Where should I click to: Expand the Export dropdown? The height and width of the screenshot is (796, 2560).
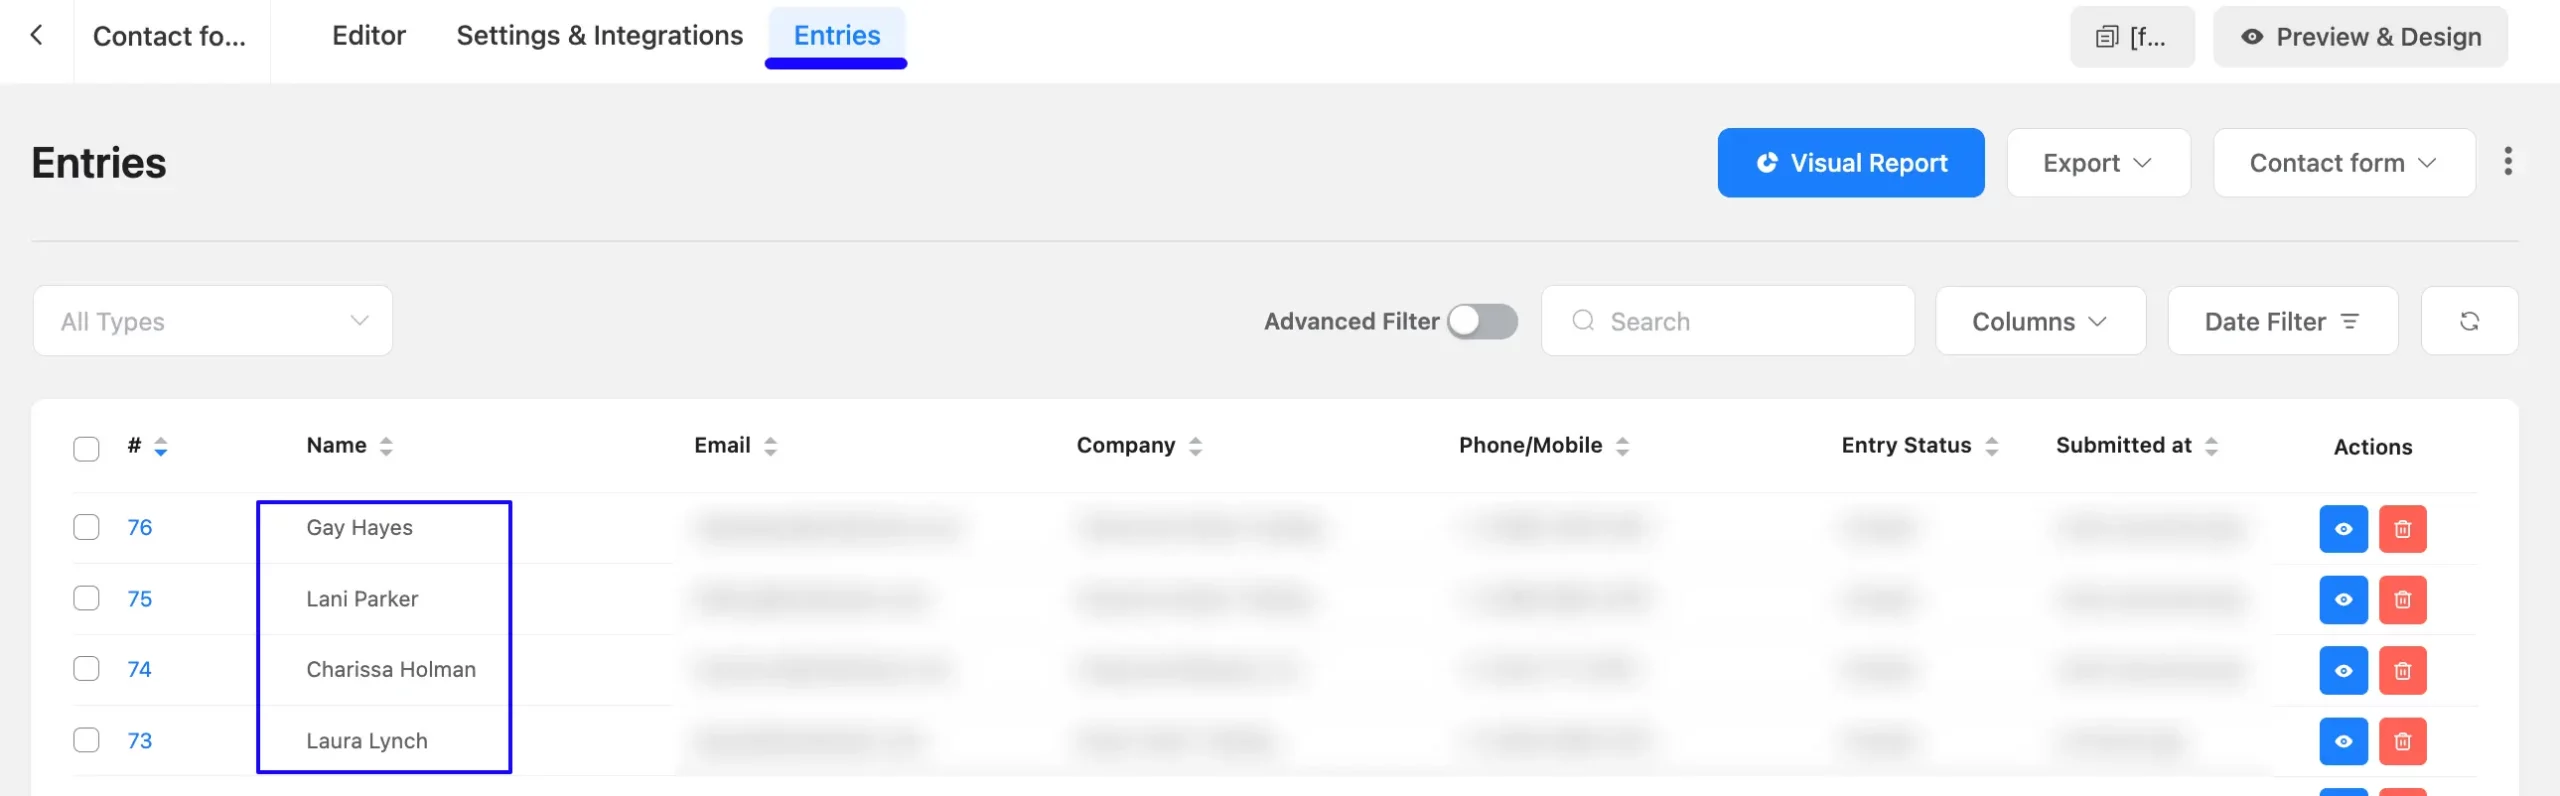pos(2097,163)
